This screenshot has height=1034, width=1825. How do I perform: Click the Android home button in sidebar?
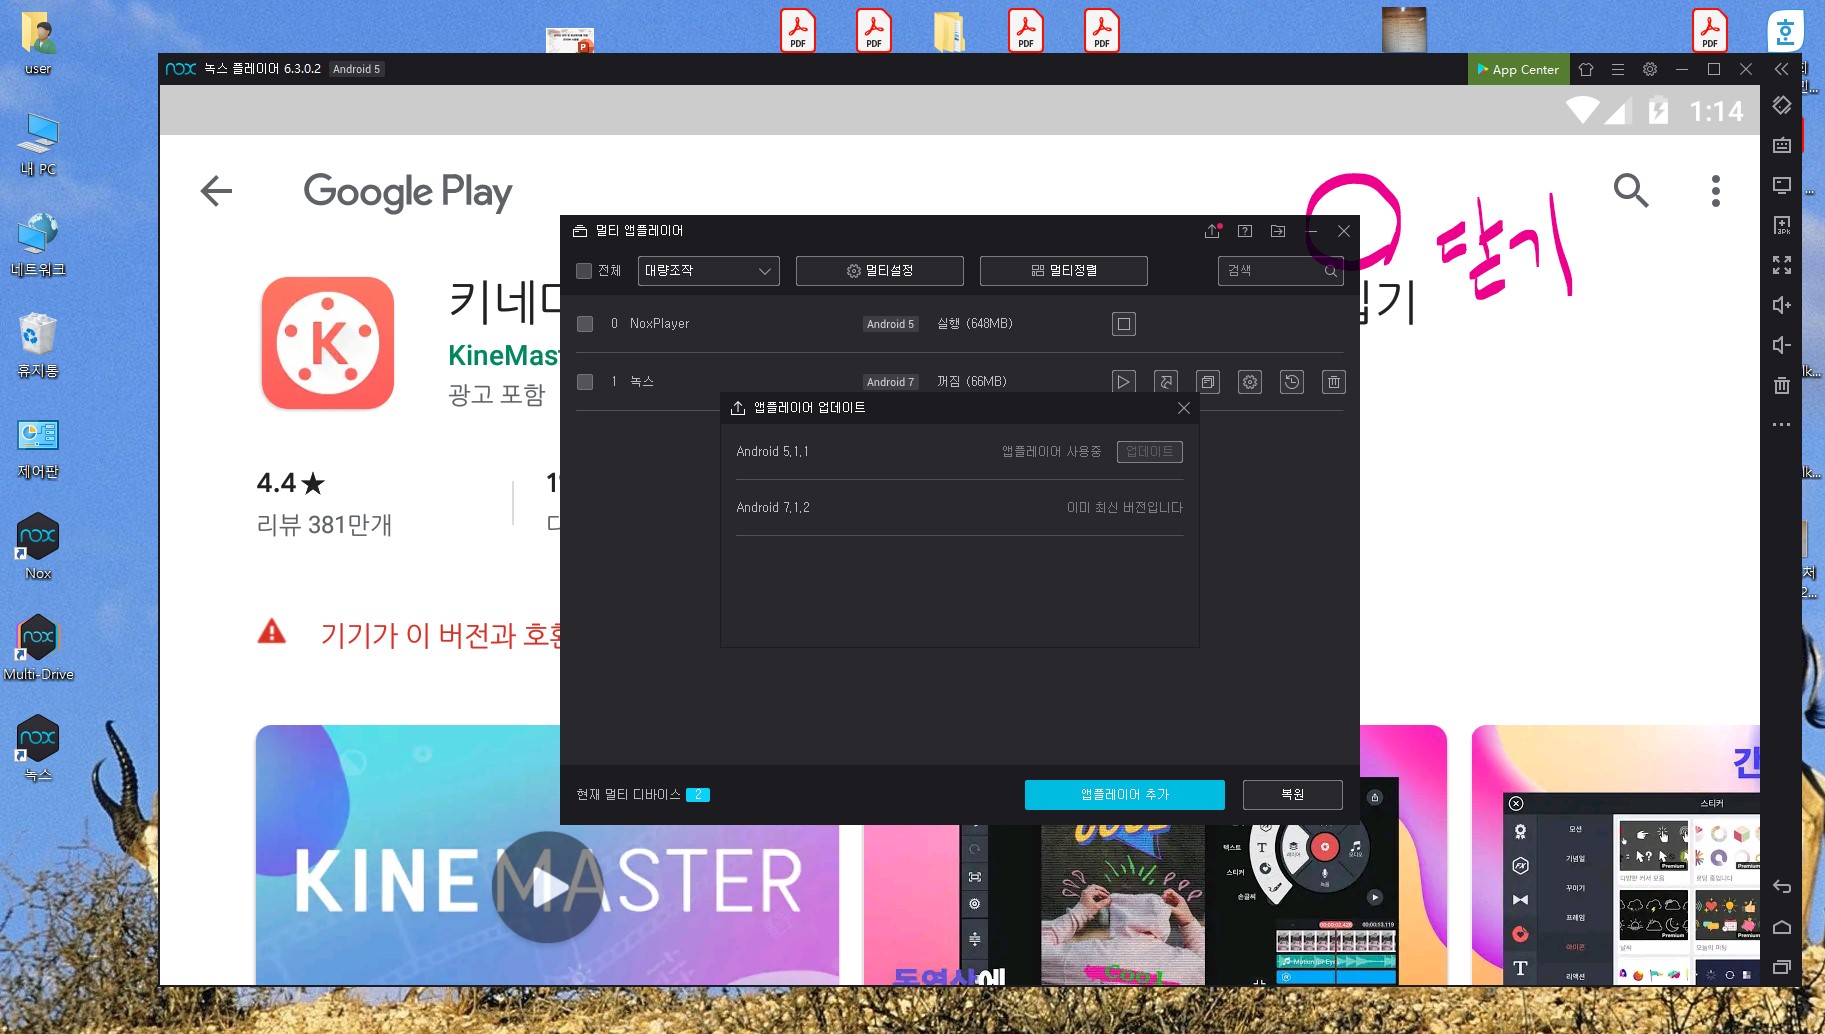[1782, 927]
